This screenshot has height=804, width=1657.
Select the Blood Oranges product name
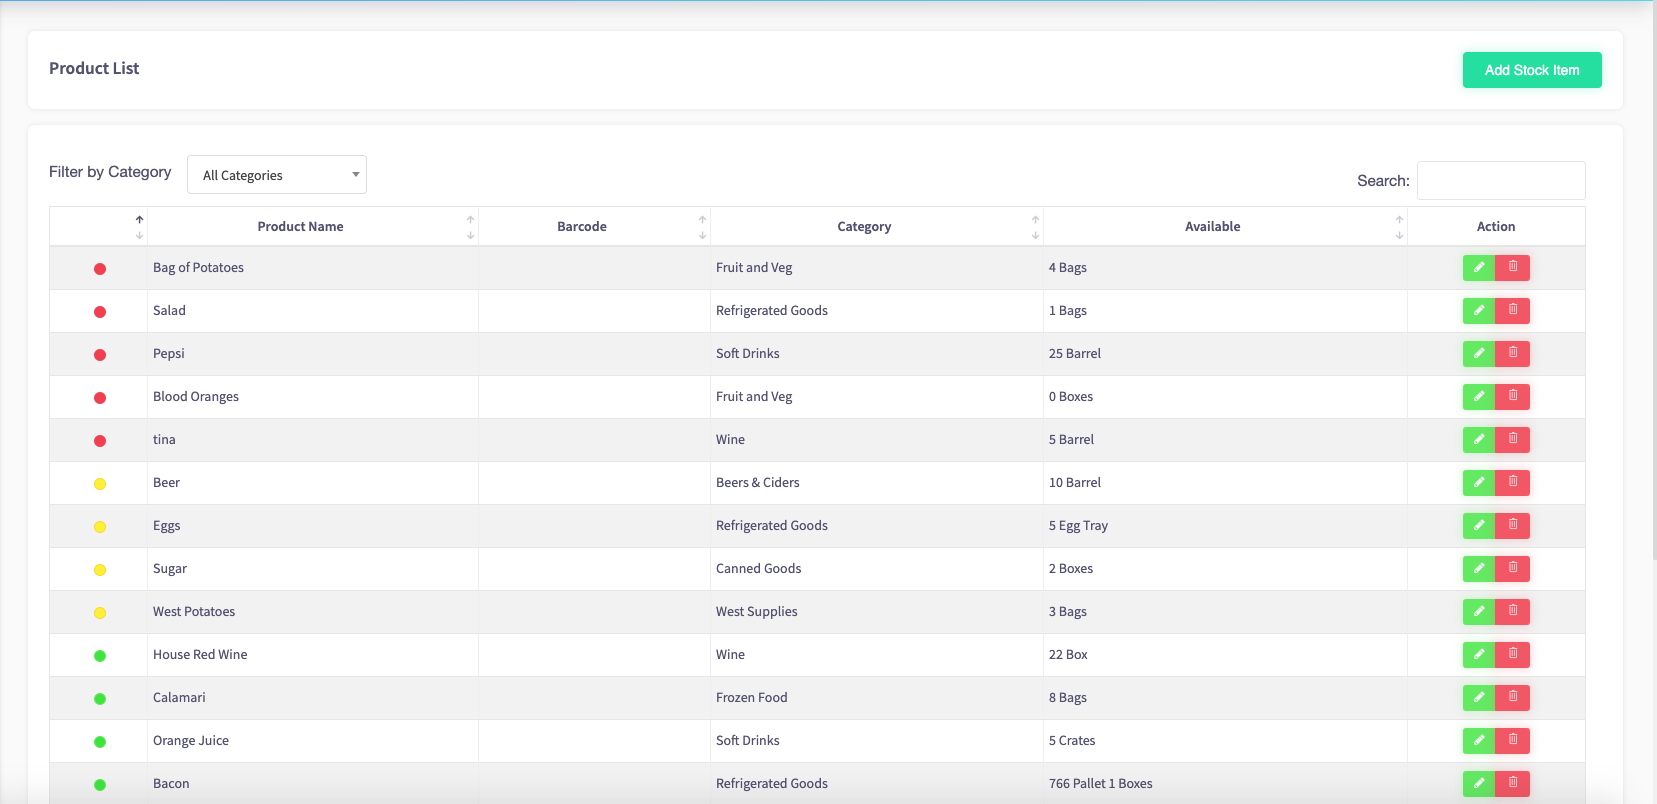click(x=196, y=397)
